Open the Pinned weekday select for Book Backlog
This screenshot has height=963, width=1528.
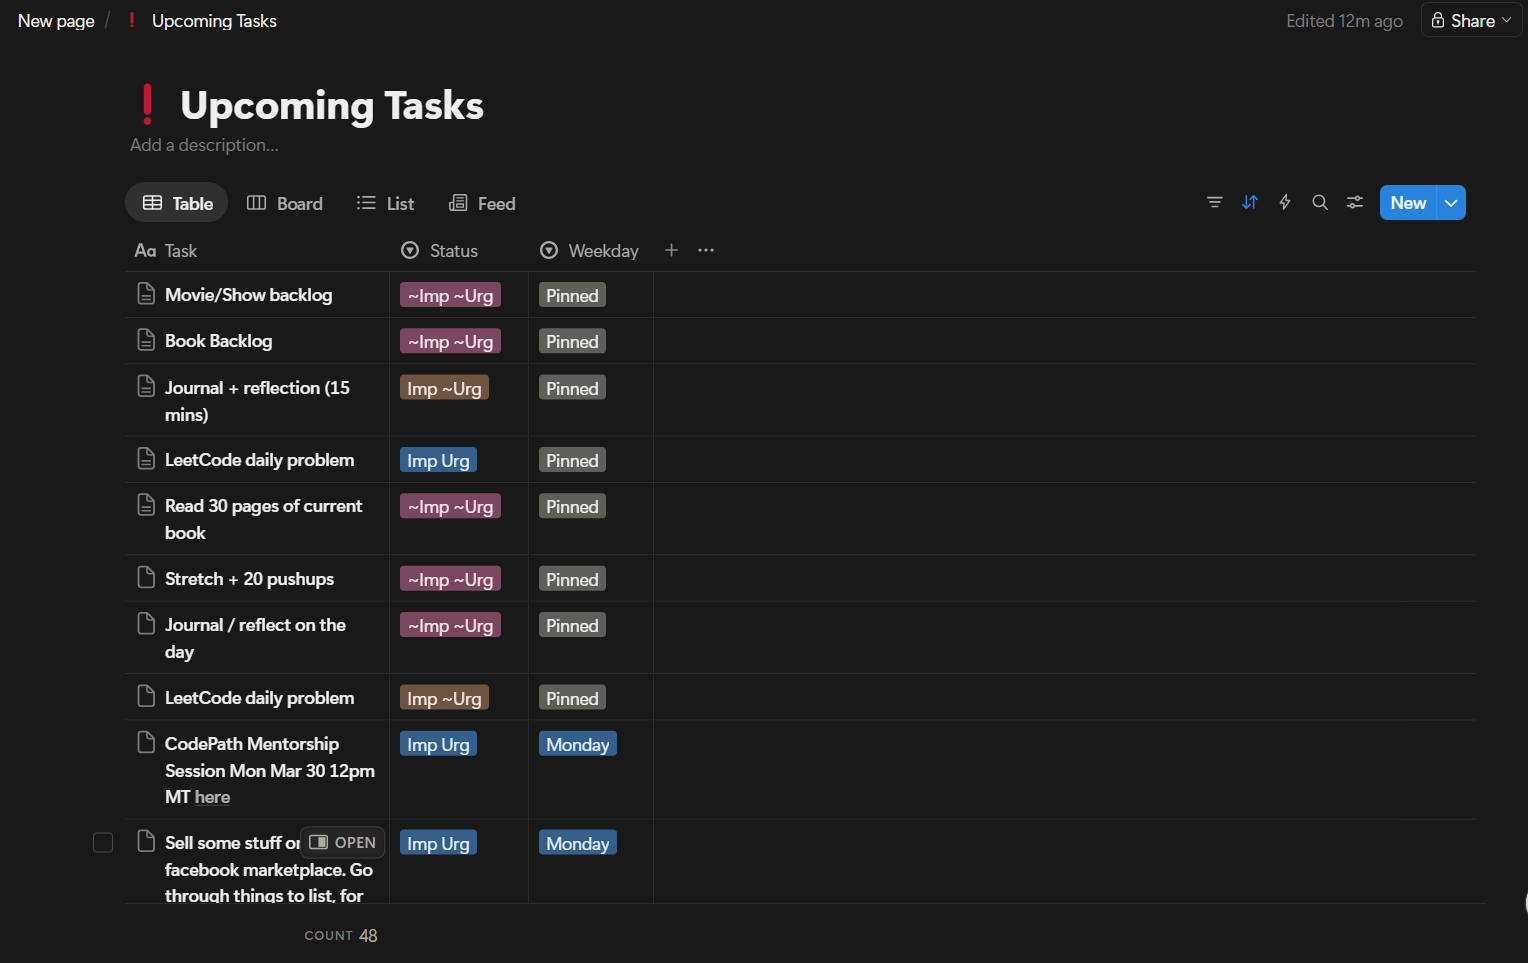tap(572, 341)
